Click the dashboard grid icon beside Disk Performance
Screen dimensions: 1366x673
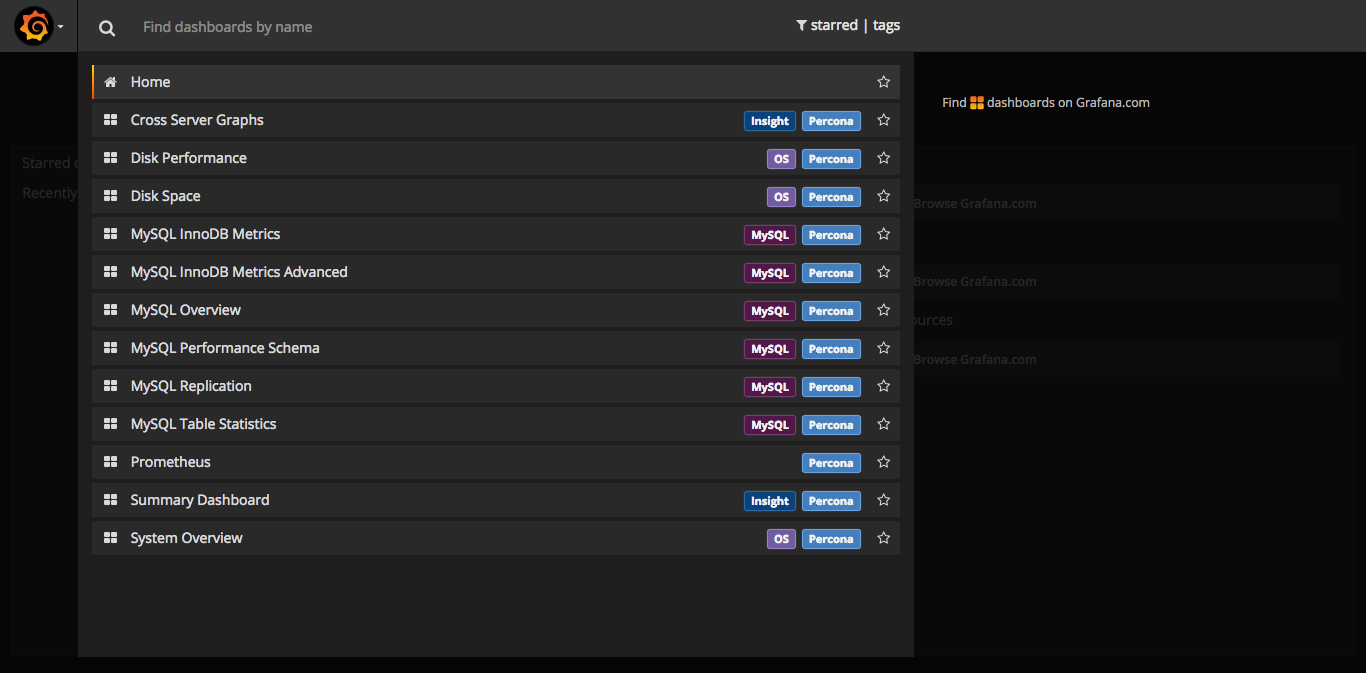pos(110,157)
